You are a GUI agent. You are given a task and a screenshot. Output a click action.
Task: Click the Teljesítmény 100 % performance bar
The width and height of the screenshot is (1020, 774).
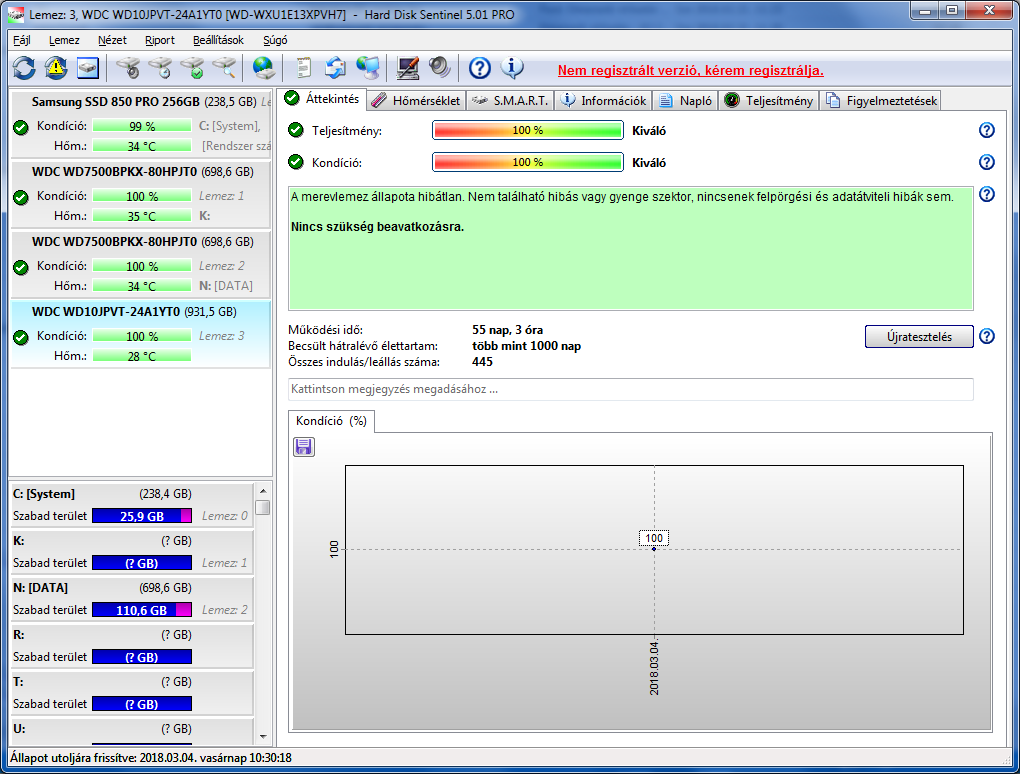528,130
